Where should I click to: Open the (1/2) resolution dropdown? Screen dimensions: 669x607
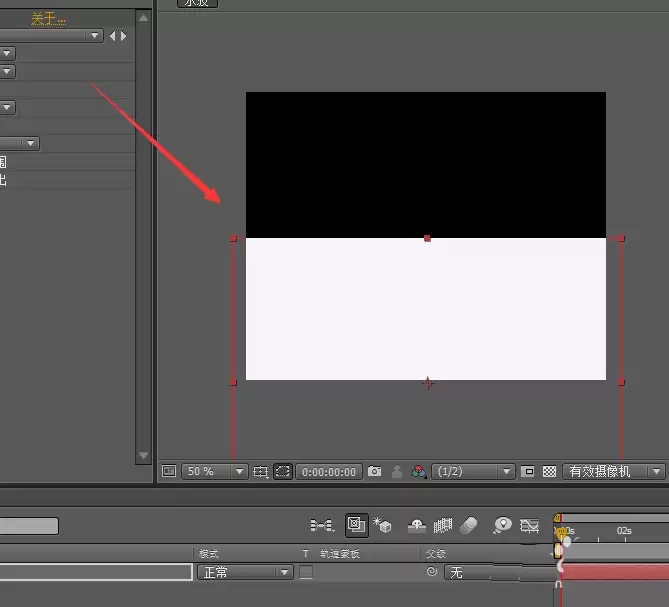coord(473,471)
